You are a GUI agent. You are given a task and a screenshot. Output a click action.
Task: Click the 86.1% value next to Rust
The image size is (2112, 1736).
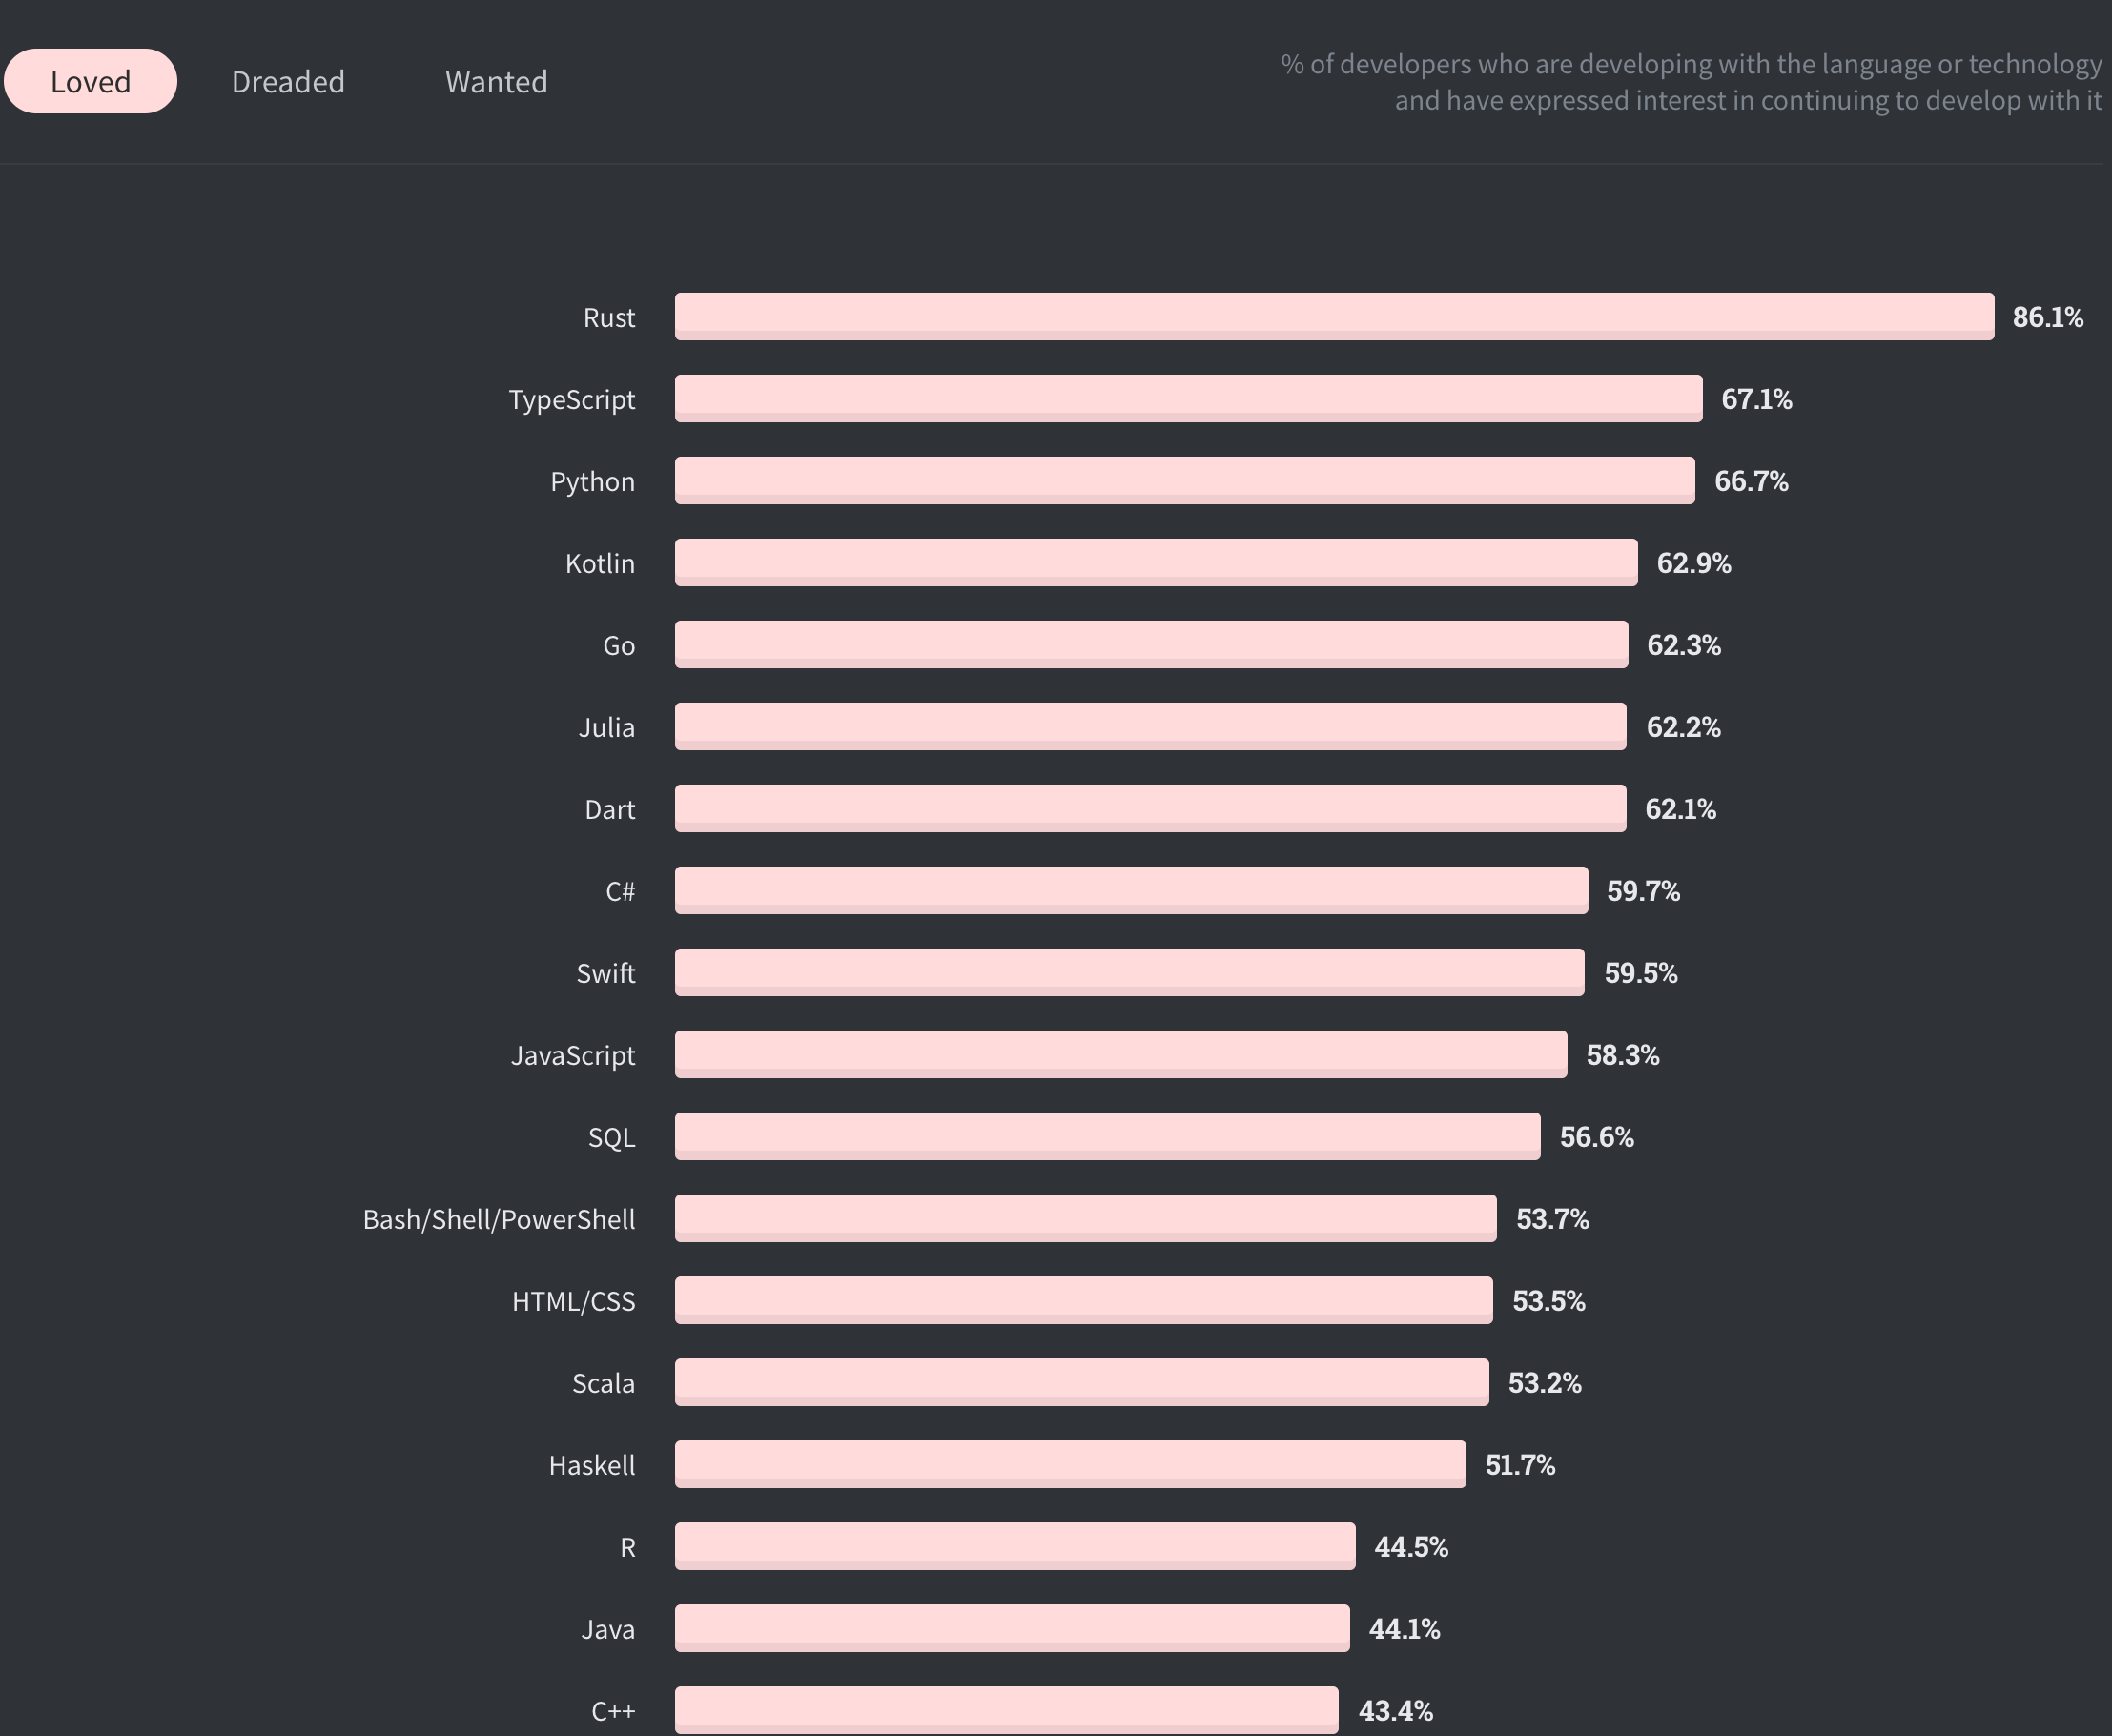coord(2046,317)
